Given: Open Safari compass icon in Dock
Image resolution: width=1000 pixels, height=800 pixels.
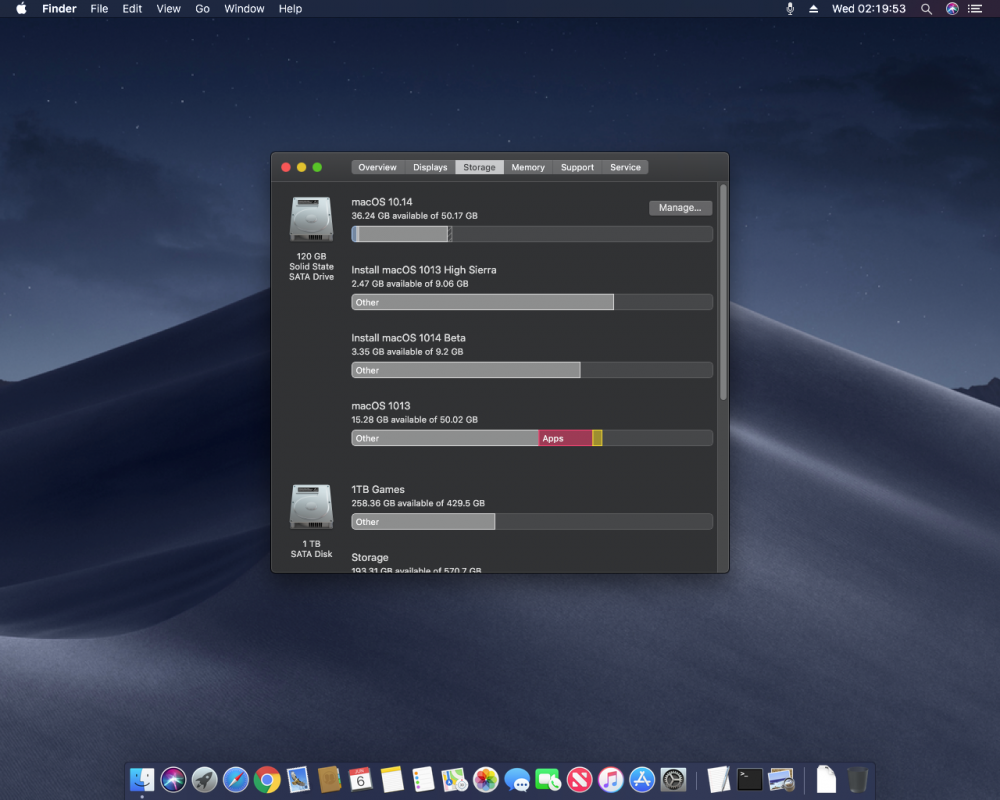Looking at the screenshot, I should (x=235, y=779).
